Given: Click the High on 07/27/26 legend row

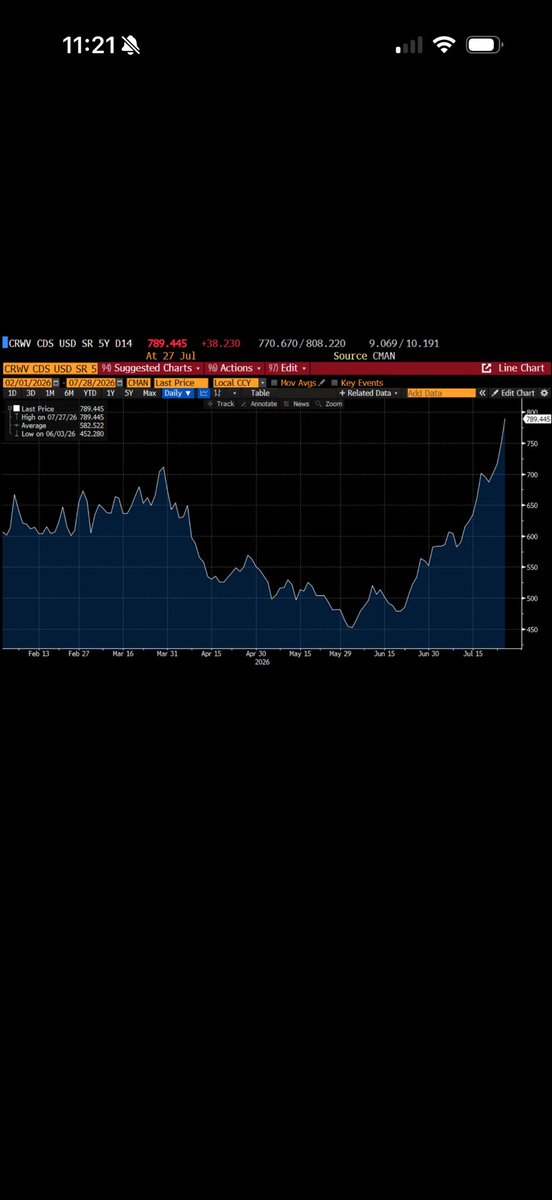Looking at the screenshot, I should (61, 416).
